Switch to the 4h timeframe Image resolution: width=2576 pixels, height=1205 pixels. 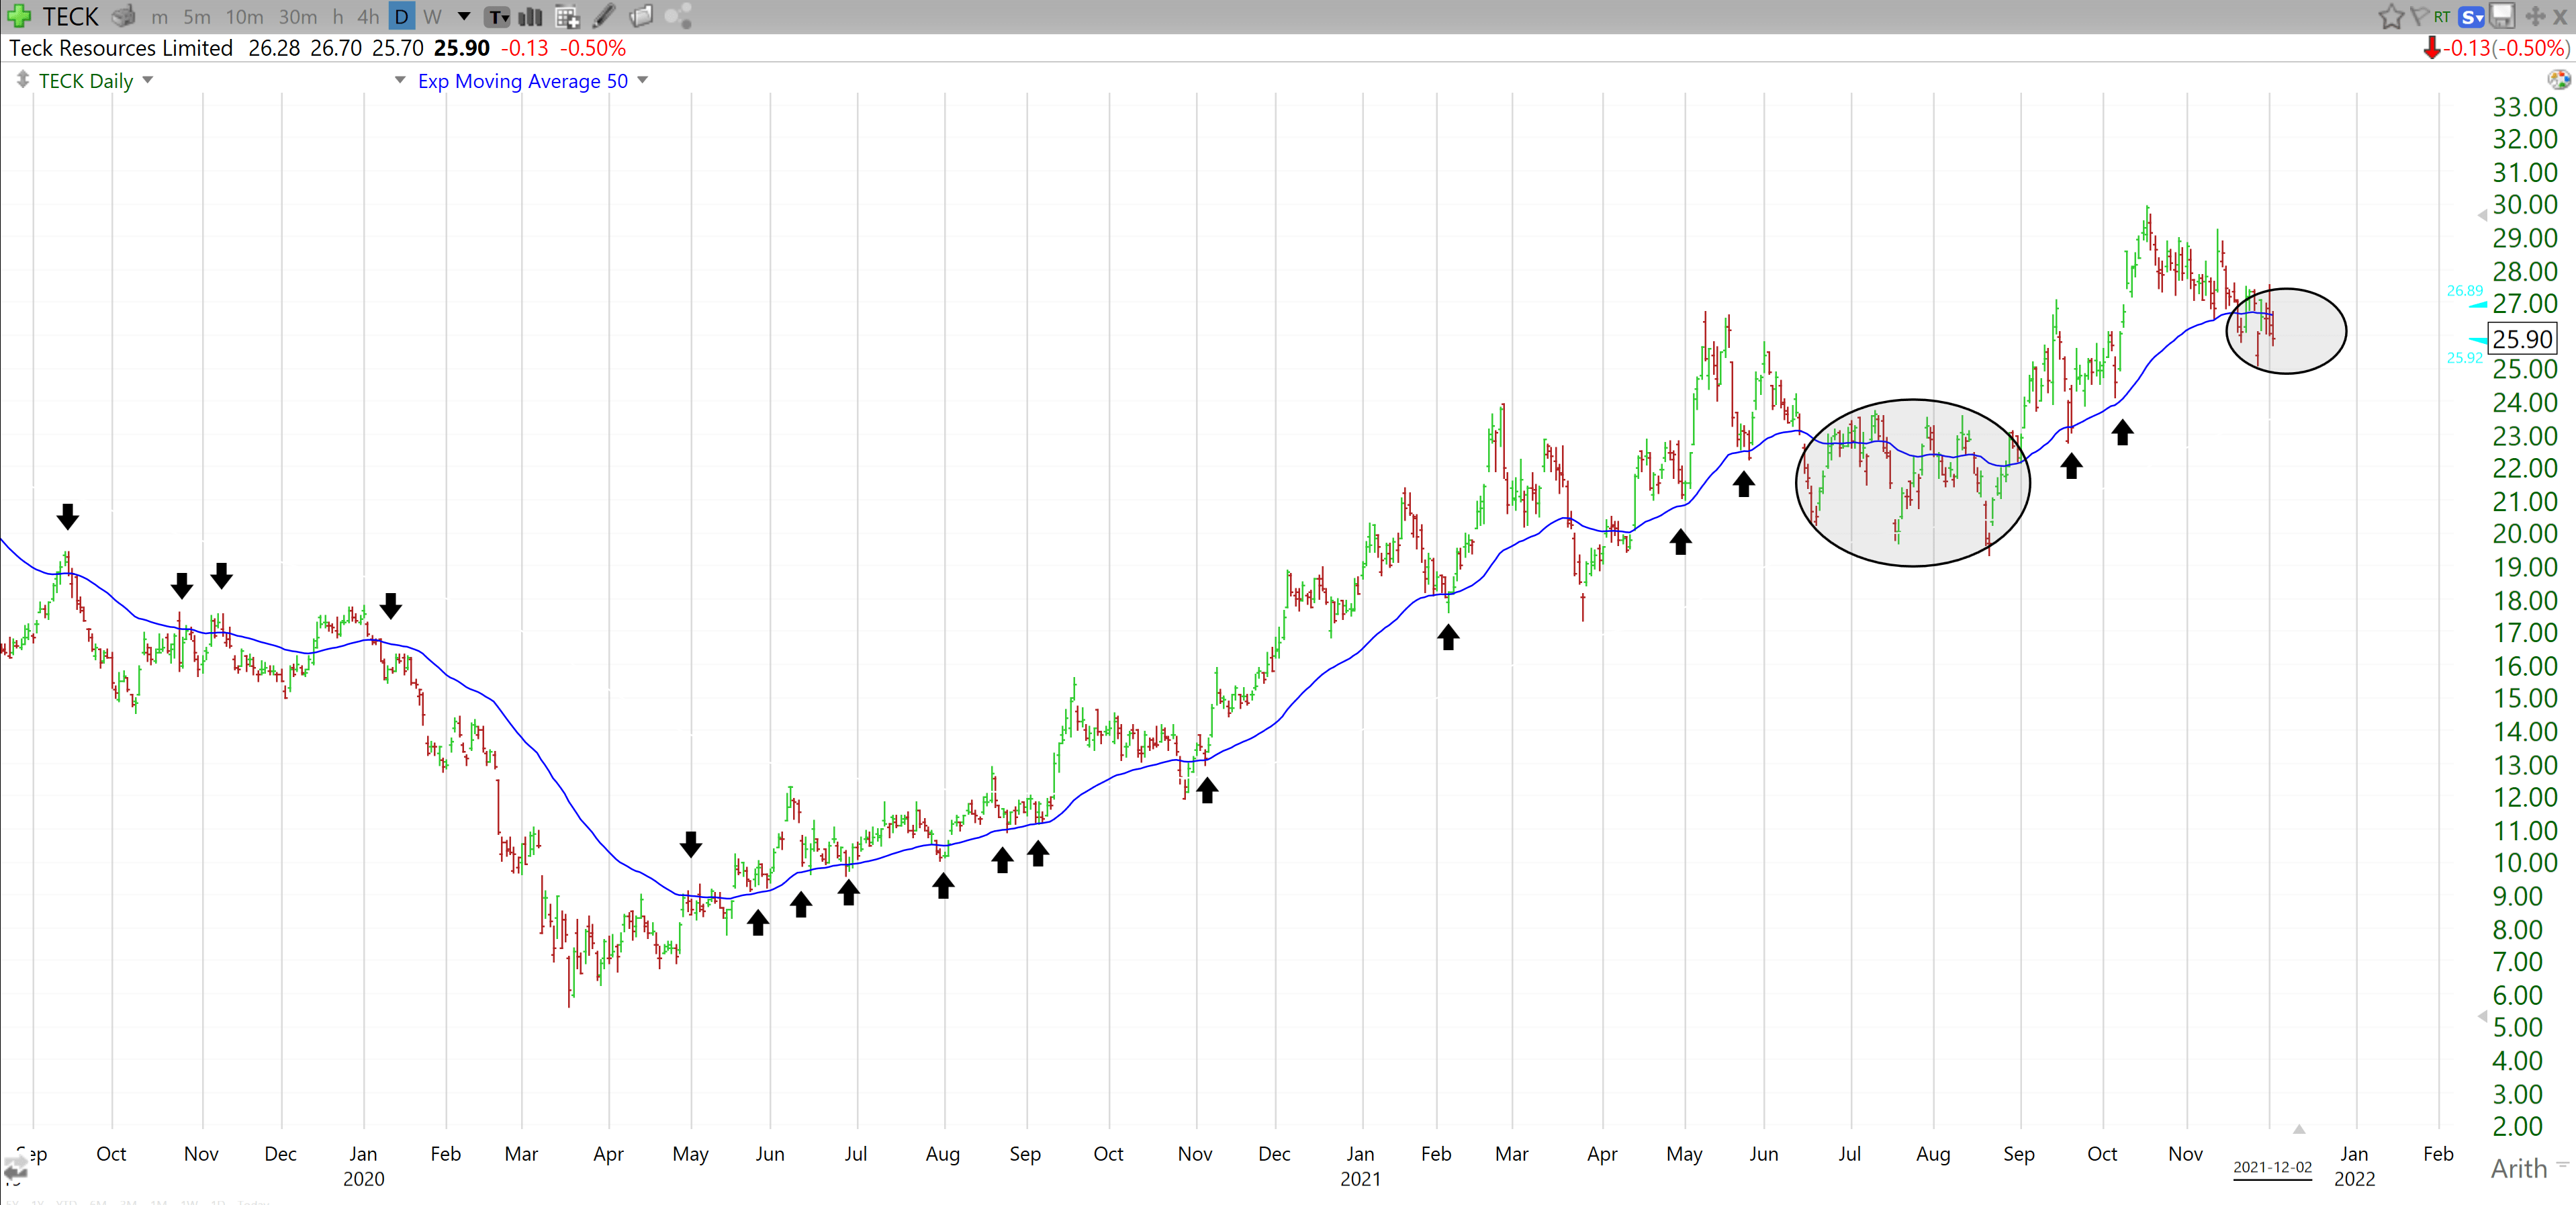tap(367, 17)
